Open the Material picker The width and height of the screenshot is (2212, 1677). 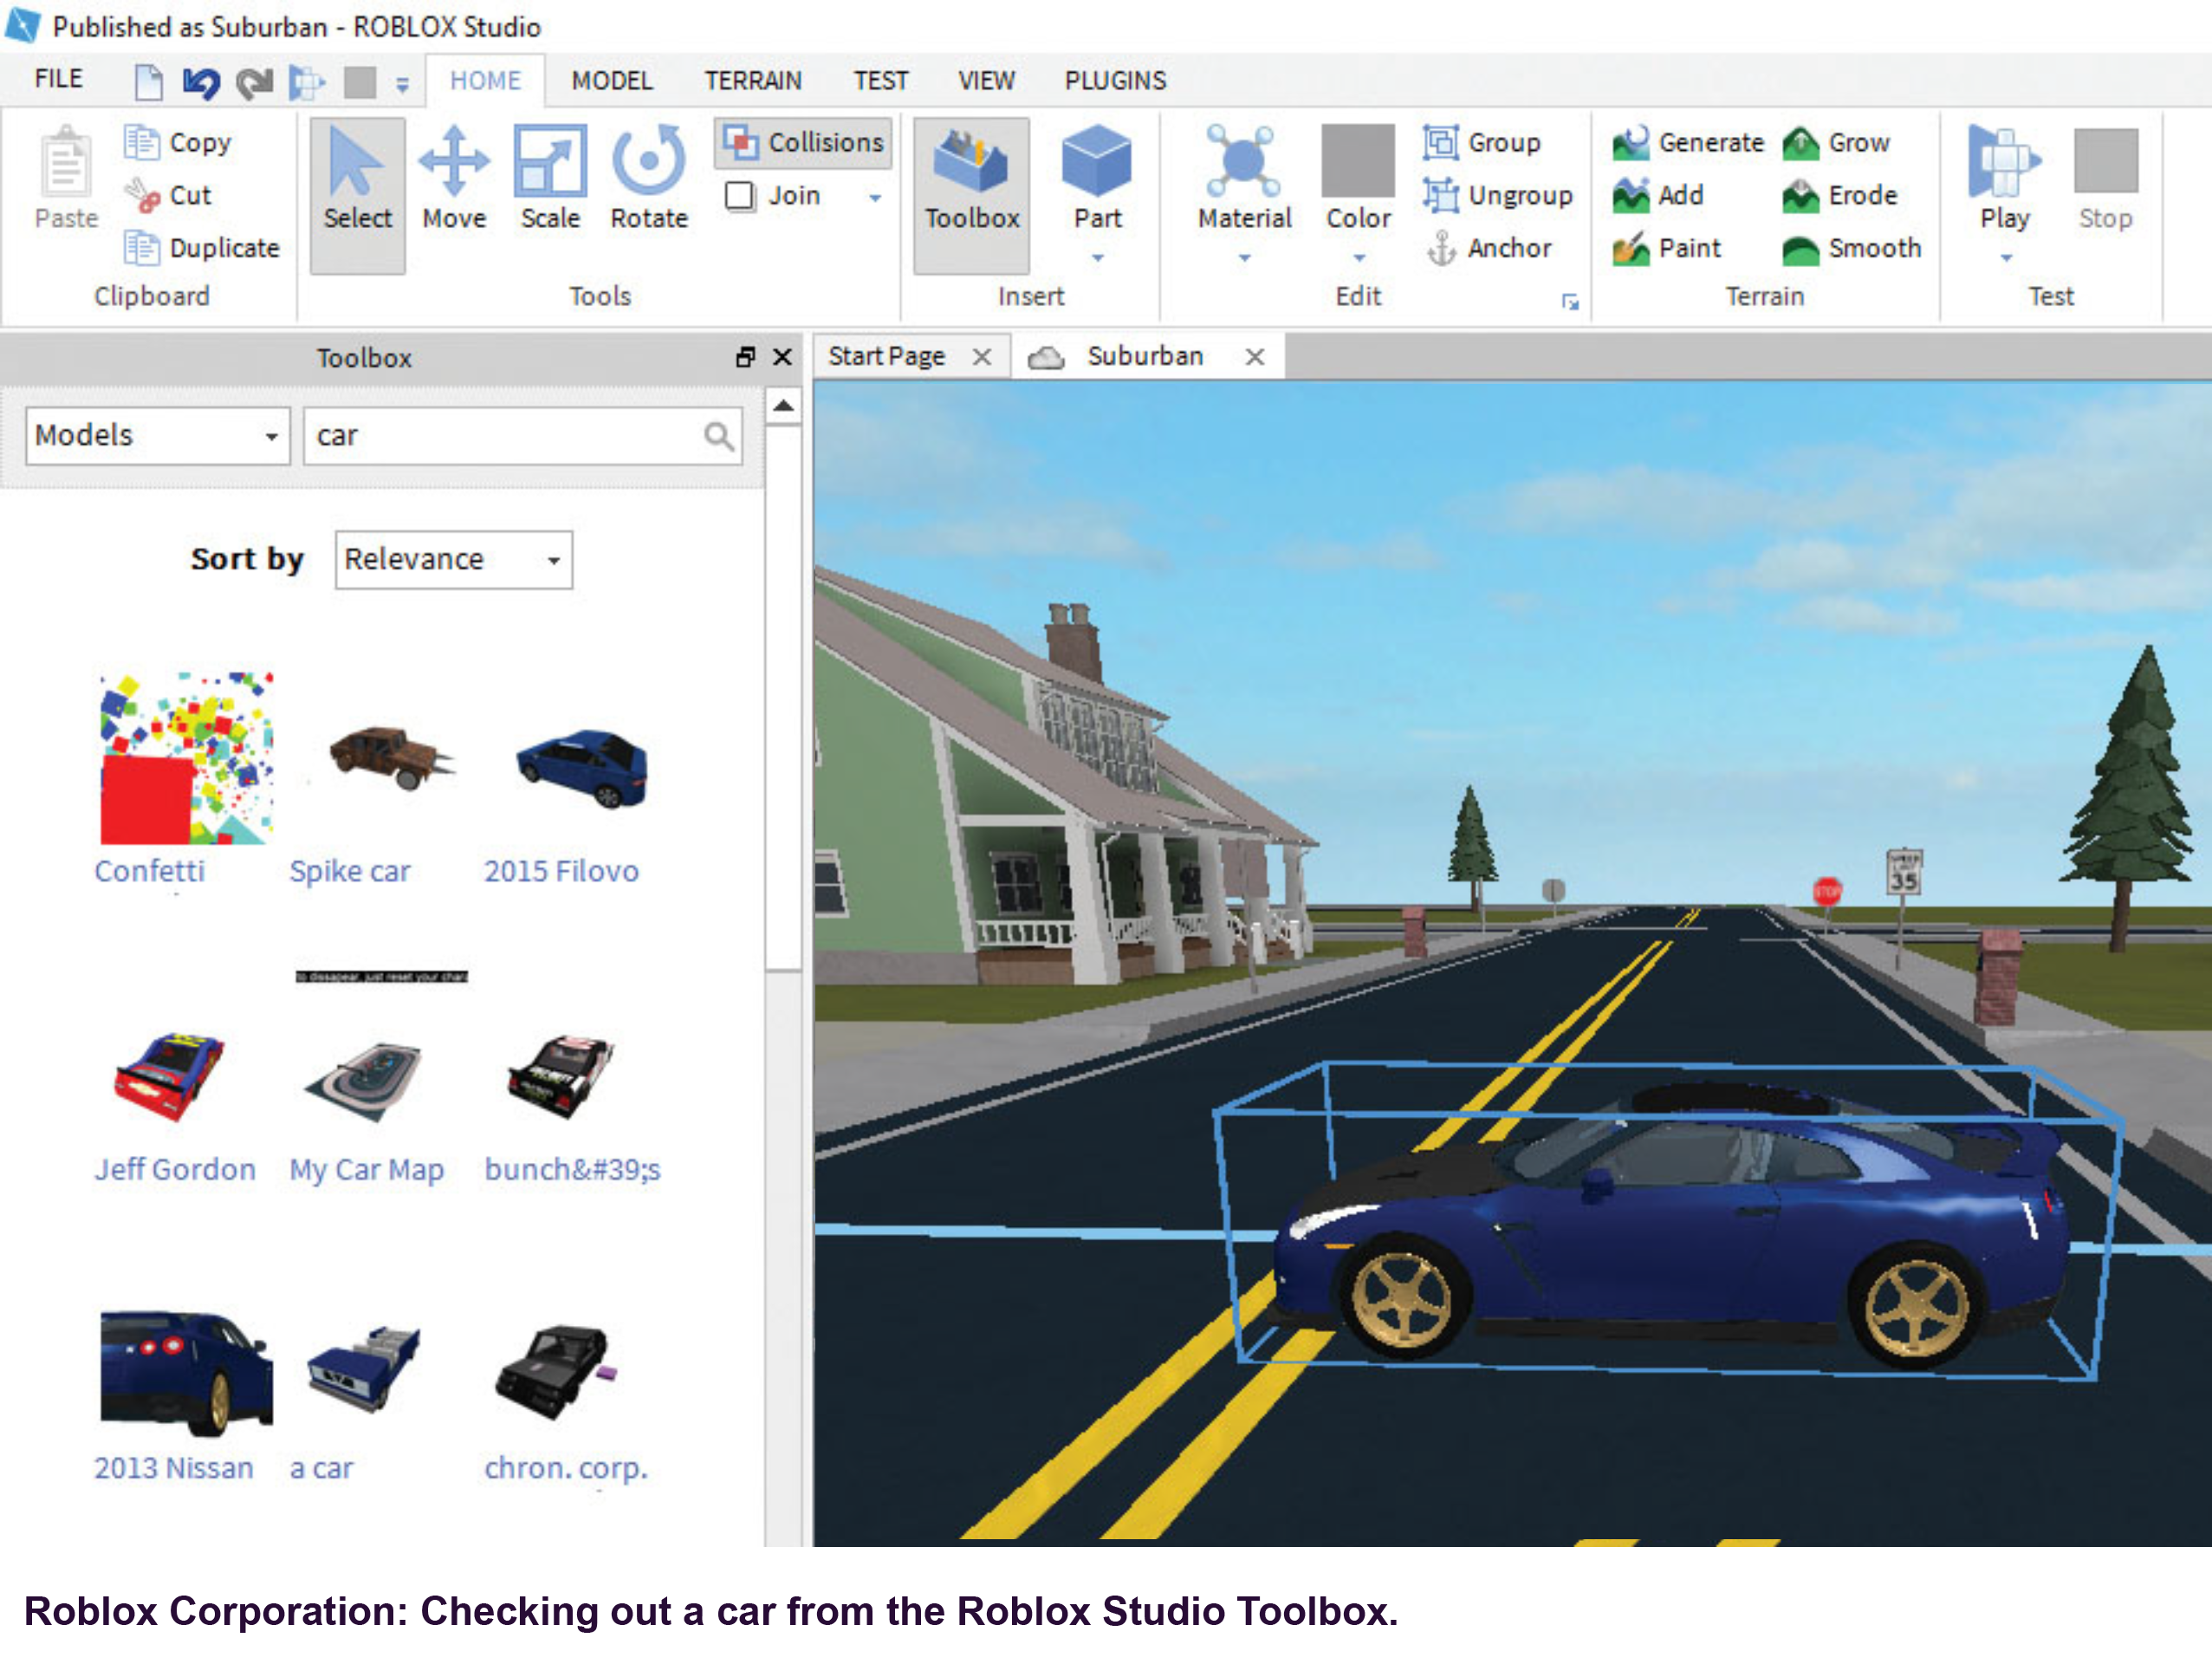(1243, 178)
